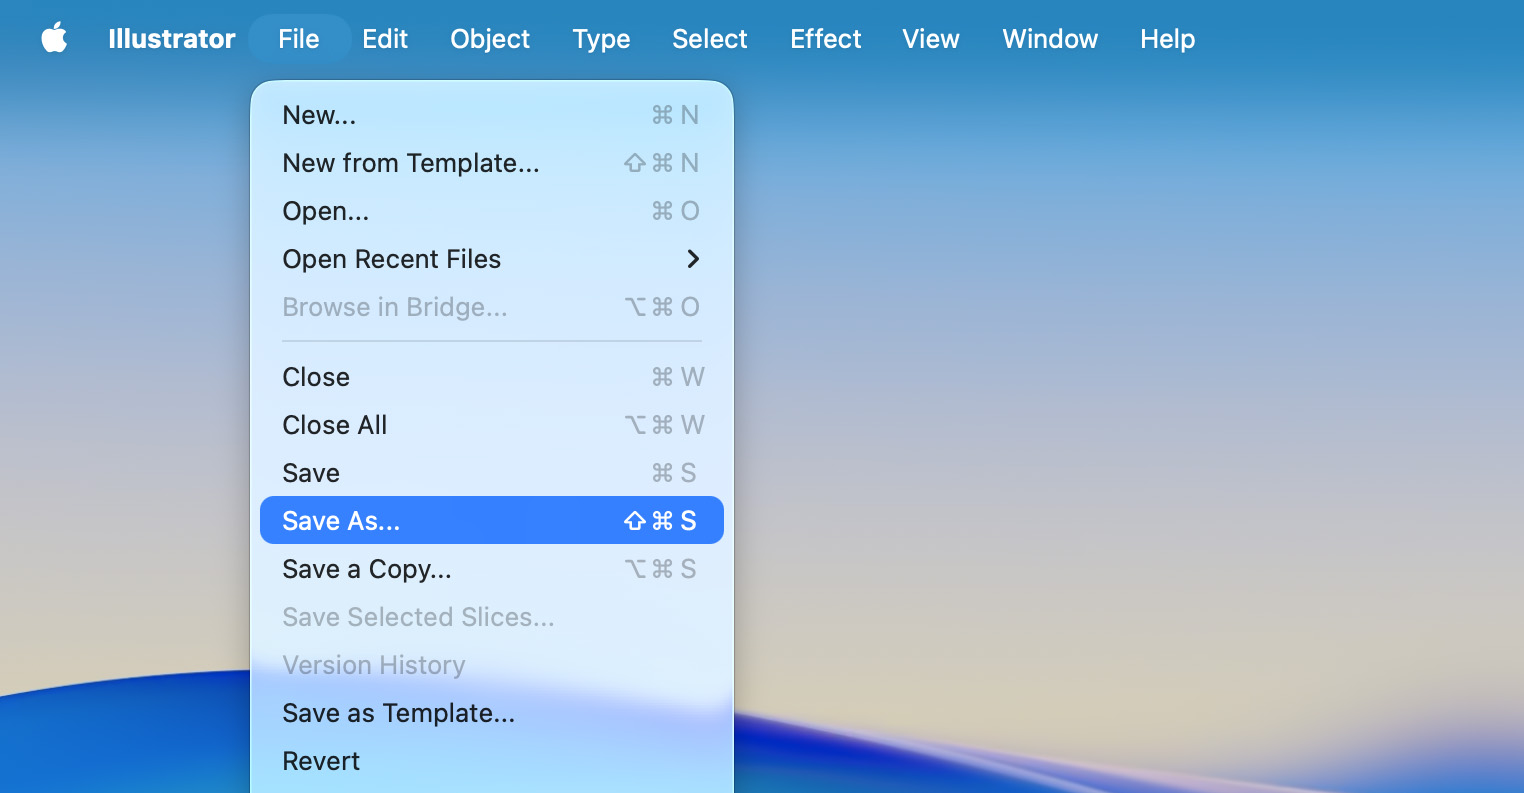Open the Type menu
The height and width of the screenshot is (793, 1524).
[601, 39]
